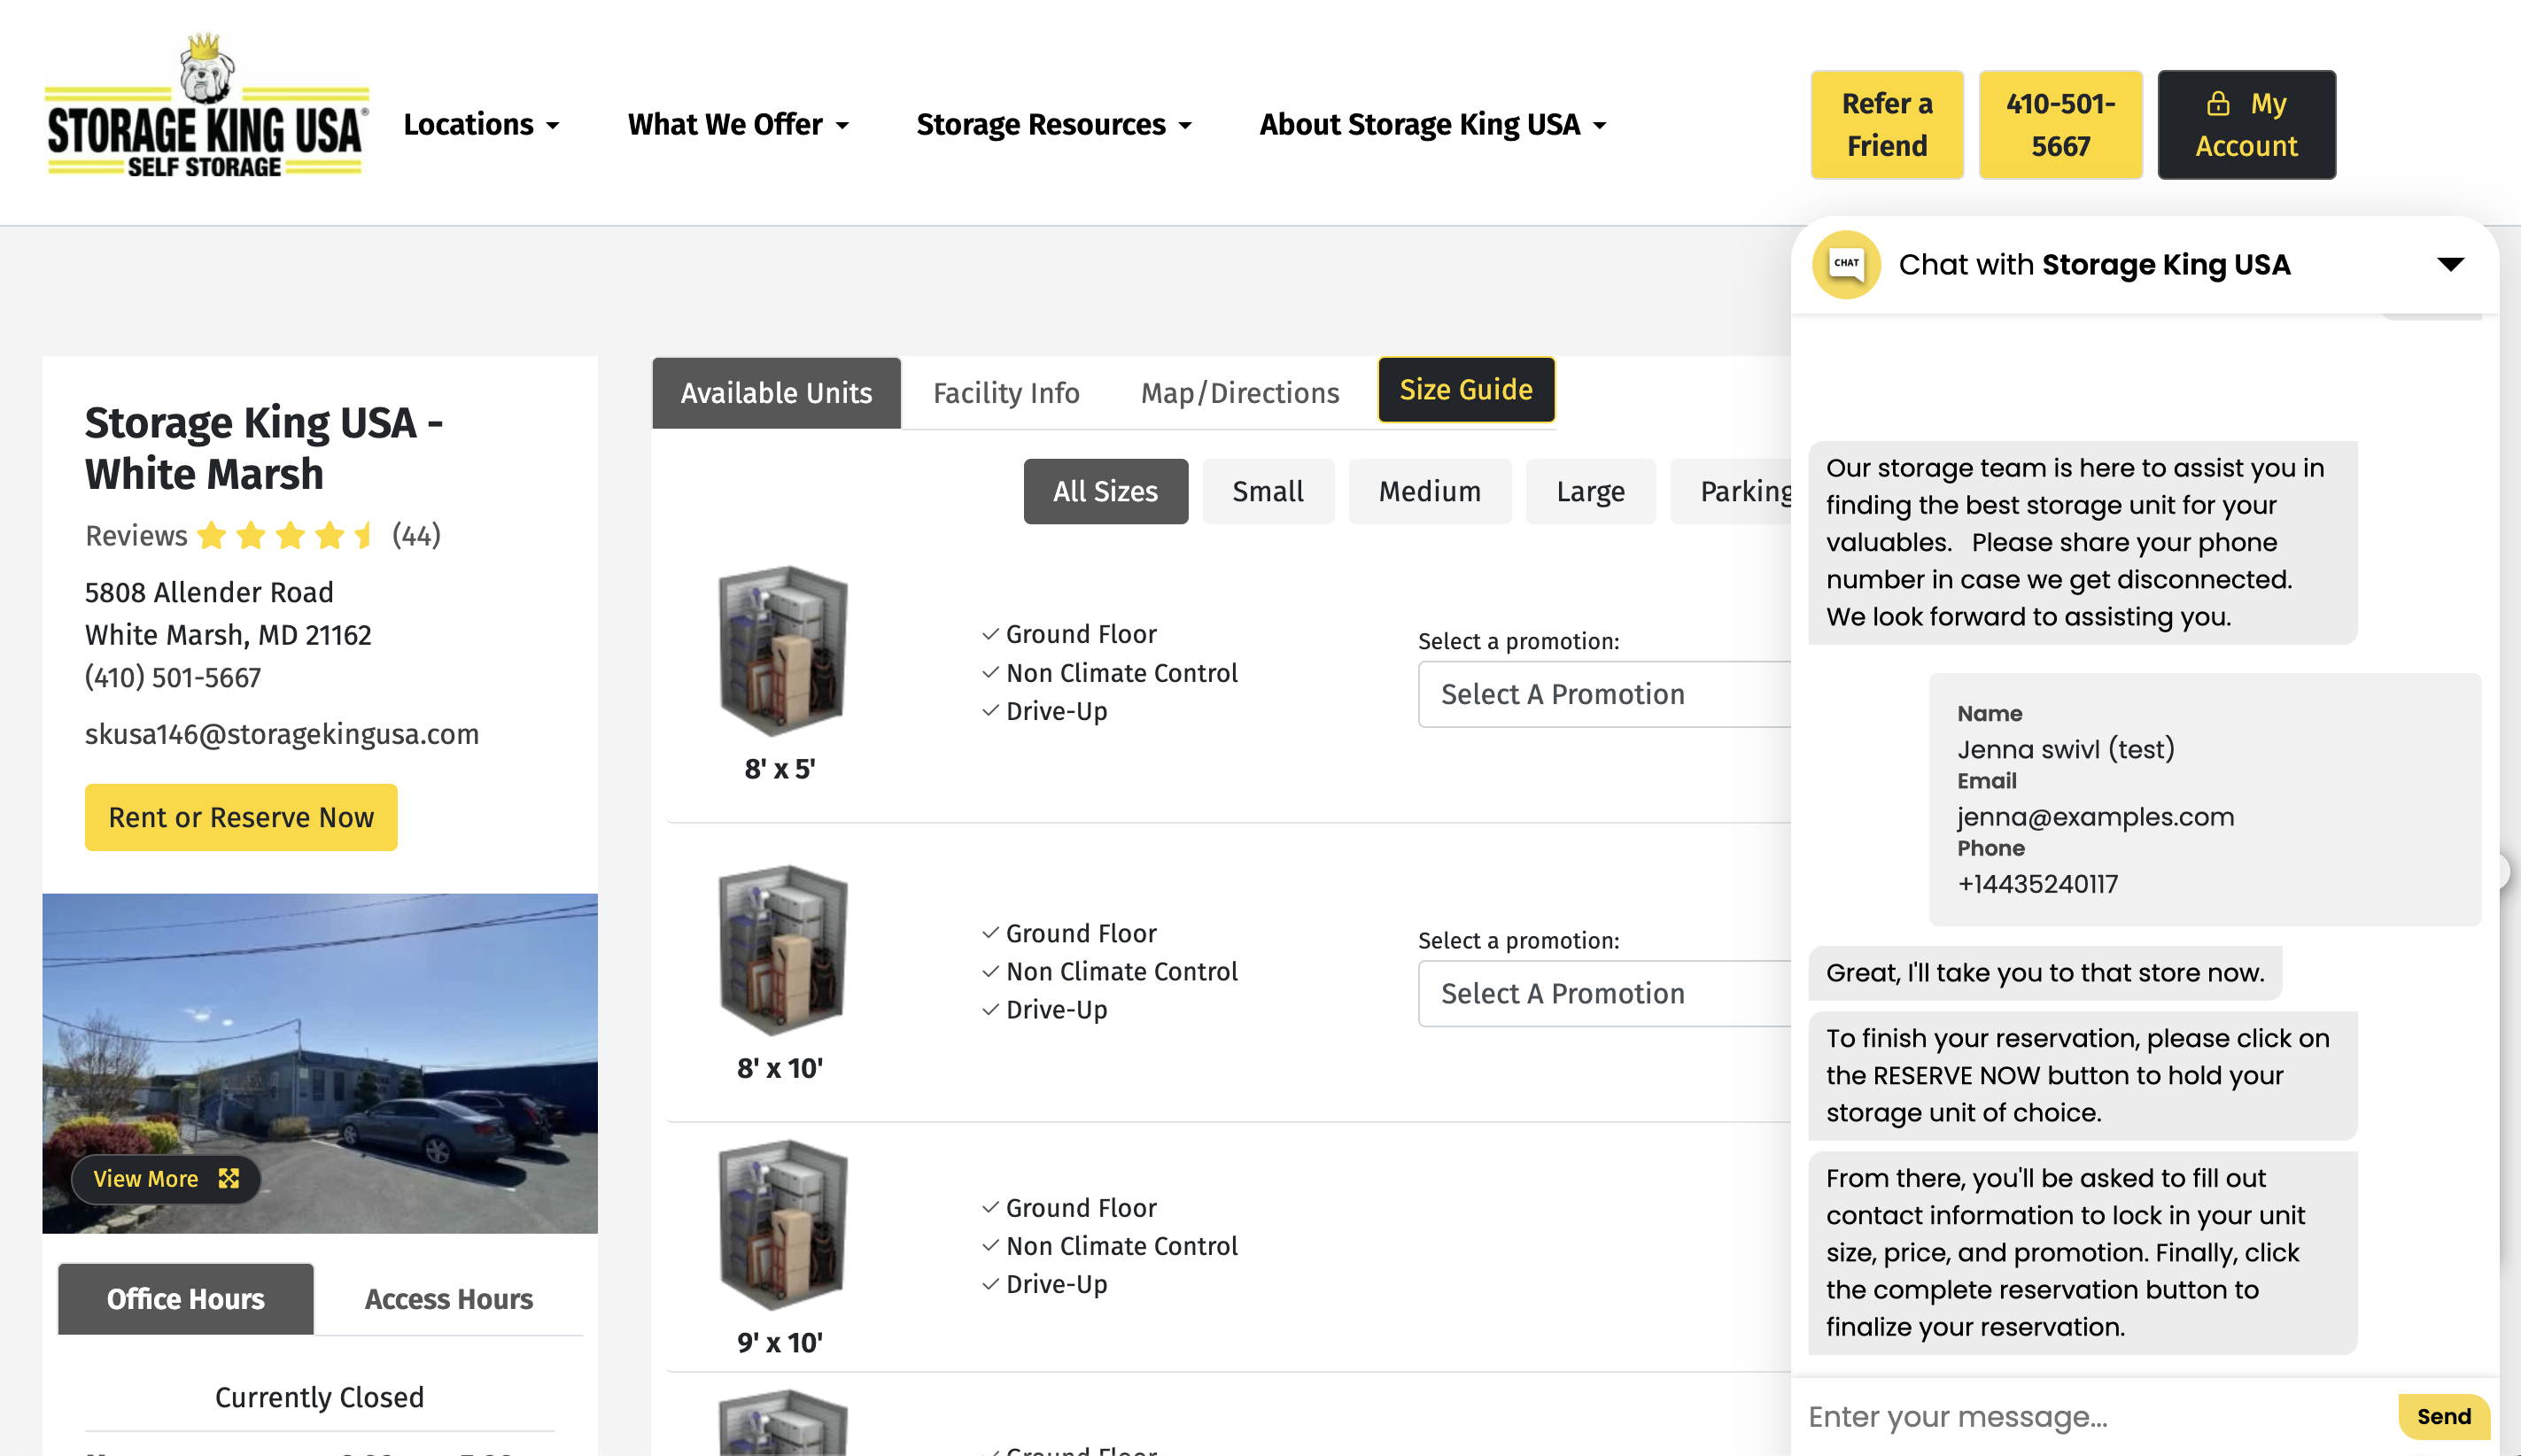Click the 9' x 10' unit image
The height and width of the screenshot is (1456, 2521).
coord(782,1224)
